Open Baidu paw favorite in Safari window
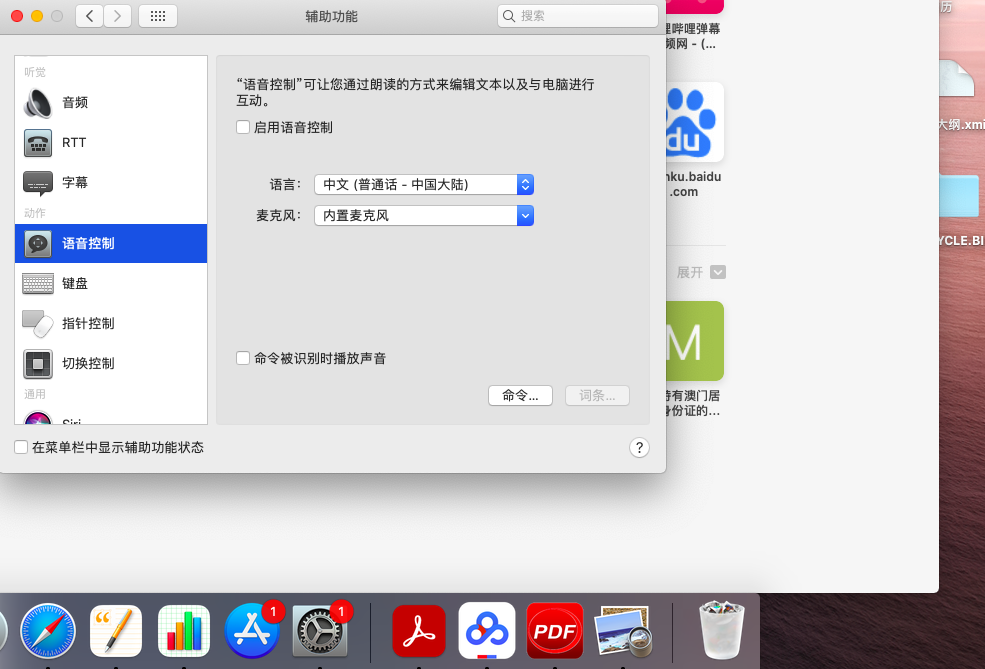The height and width of the screenshot is (669, 985). 695,122
